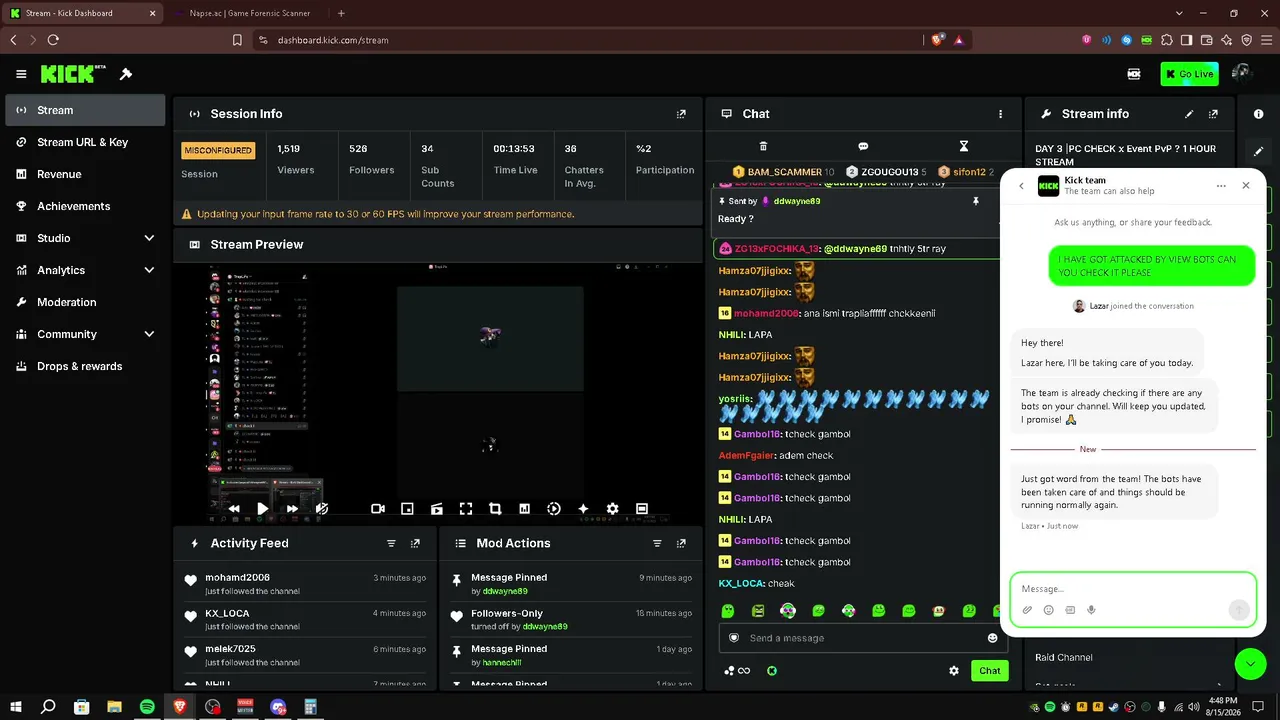Click the green K icon below chat input
Viewport: 1280px width, 720px height.
pos(772,671)
